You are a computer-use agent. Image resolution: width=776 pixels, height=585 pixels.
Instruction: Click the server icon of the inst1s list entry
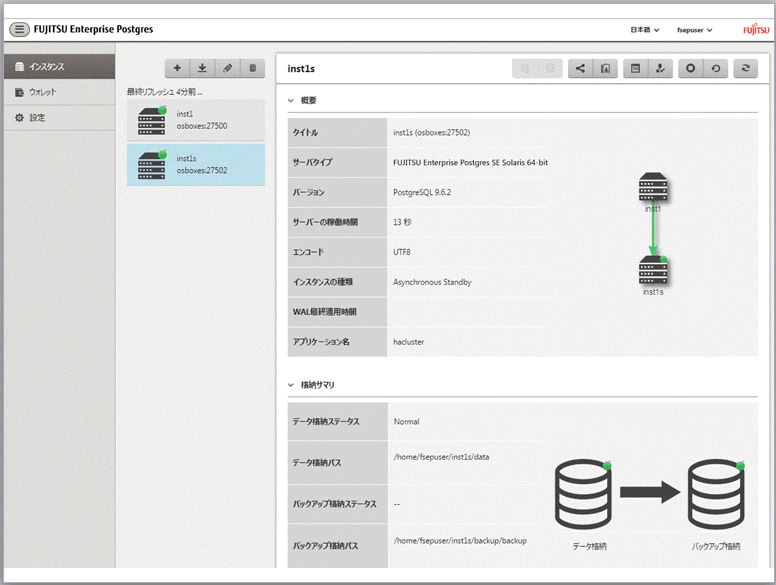(152, 165)
